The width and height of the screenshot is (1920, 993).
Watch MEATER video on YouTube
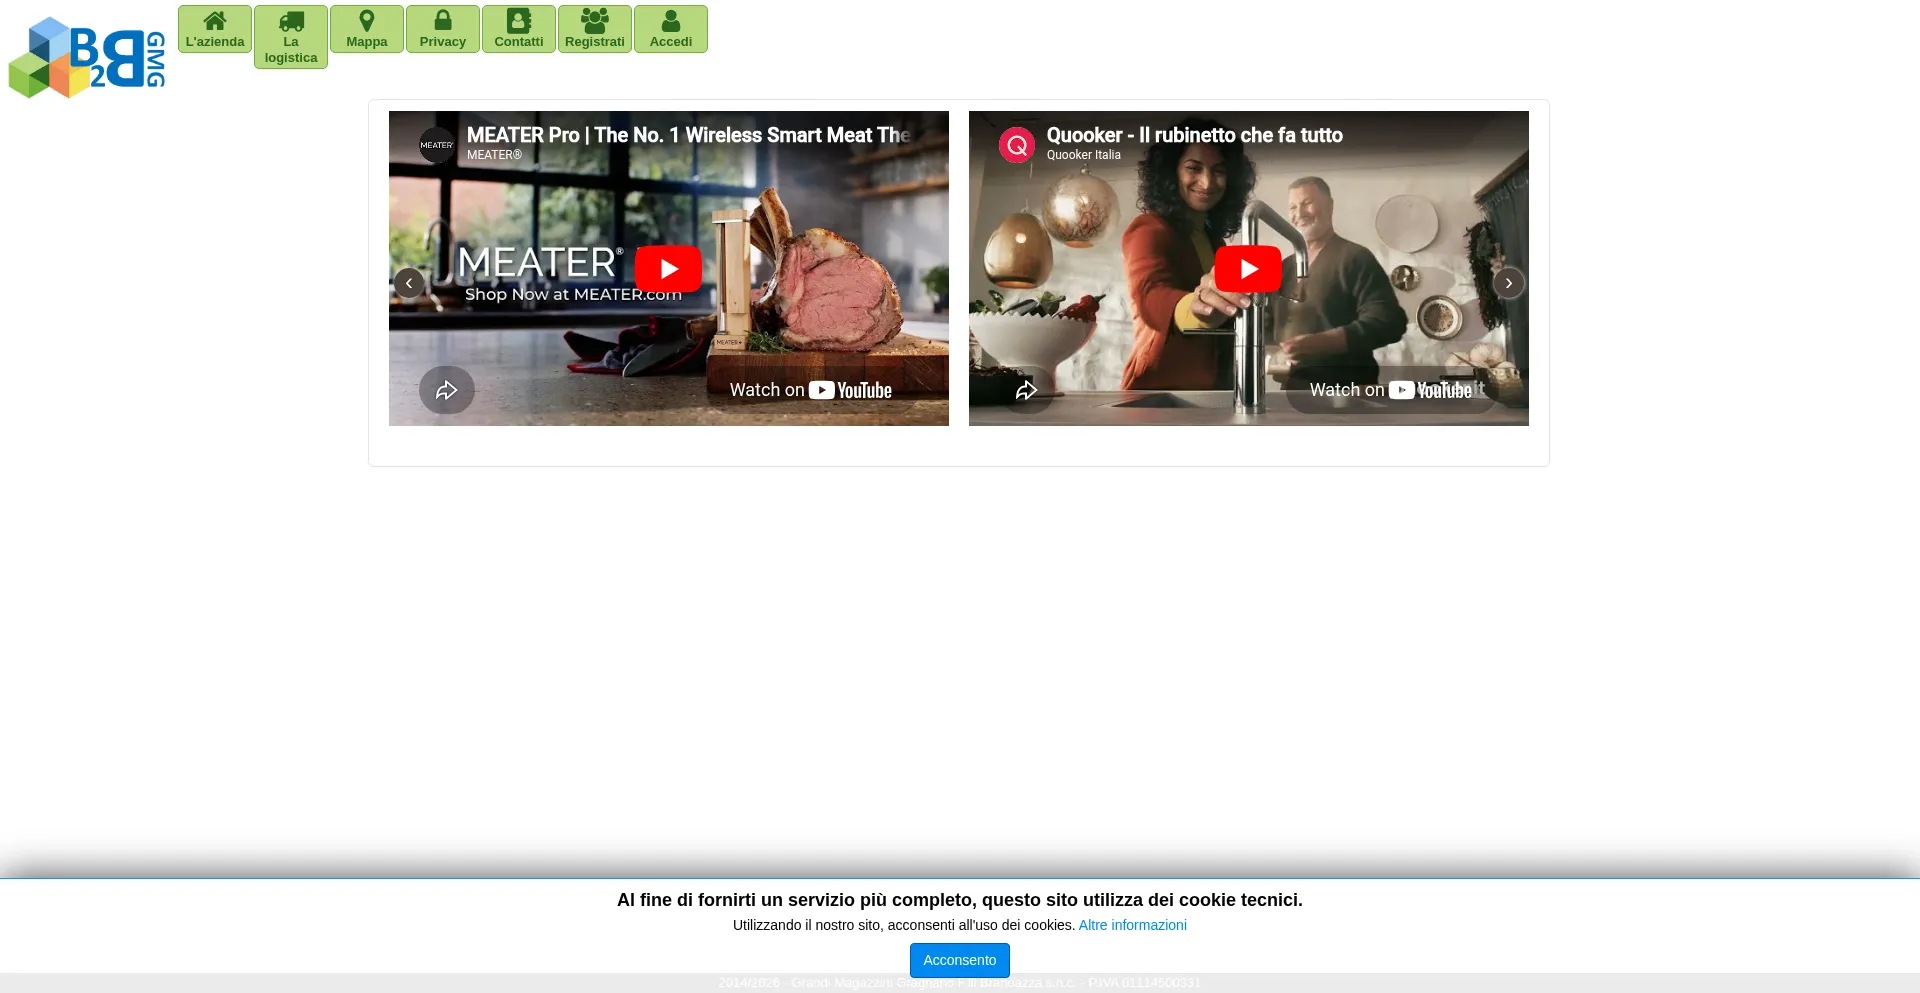(811, 390)
